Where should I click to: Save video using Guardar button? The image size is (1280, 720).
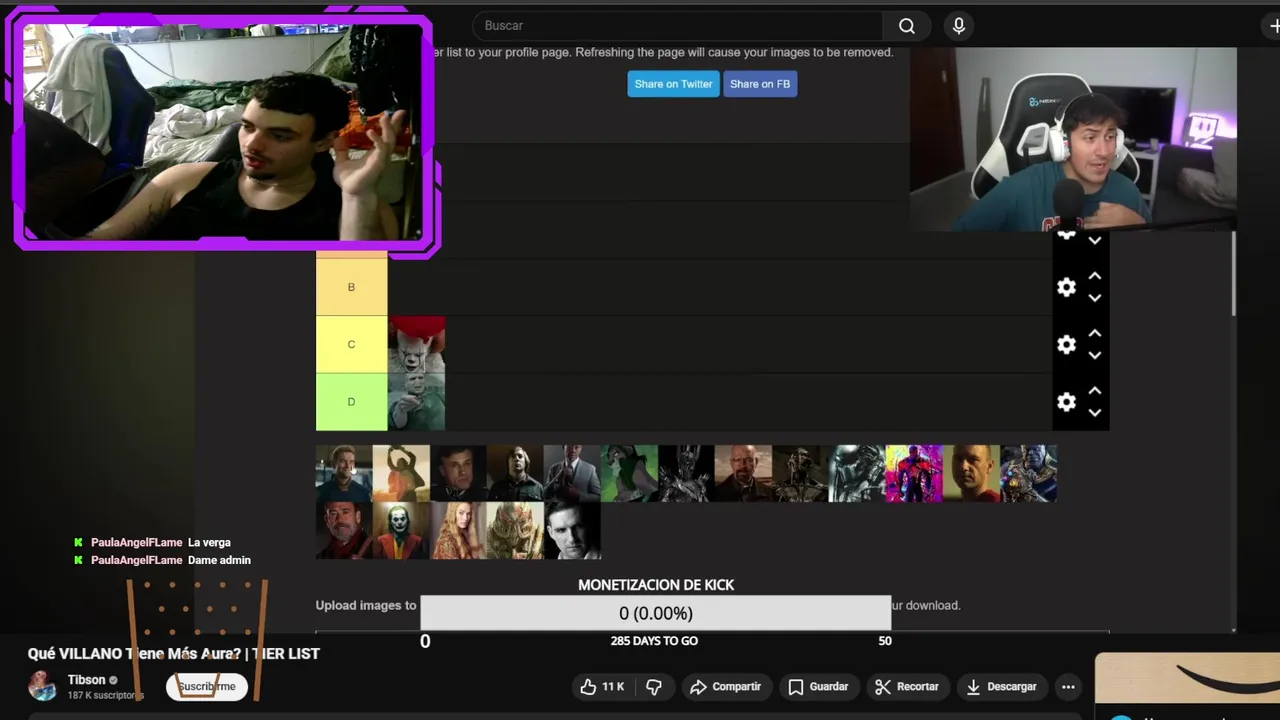818,687
